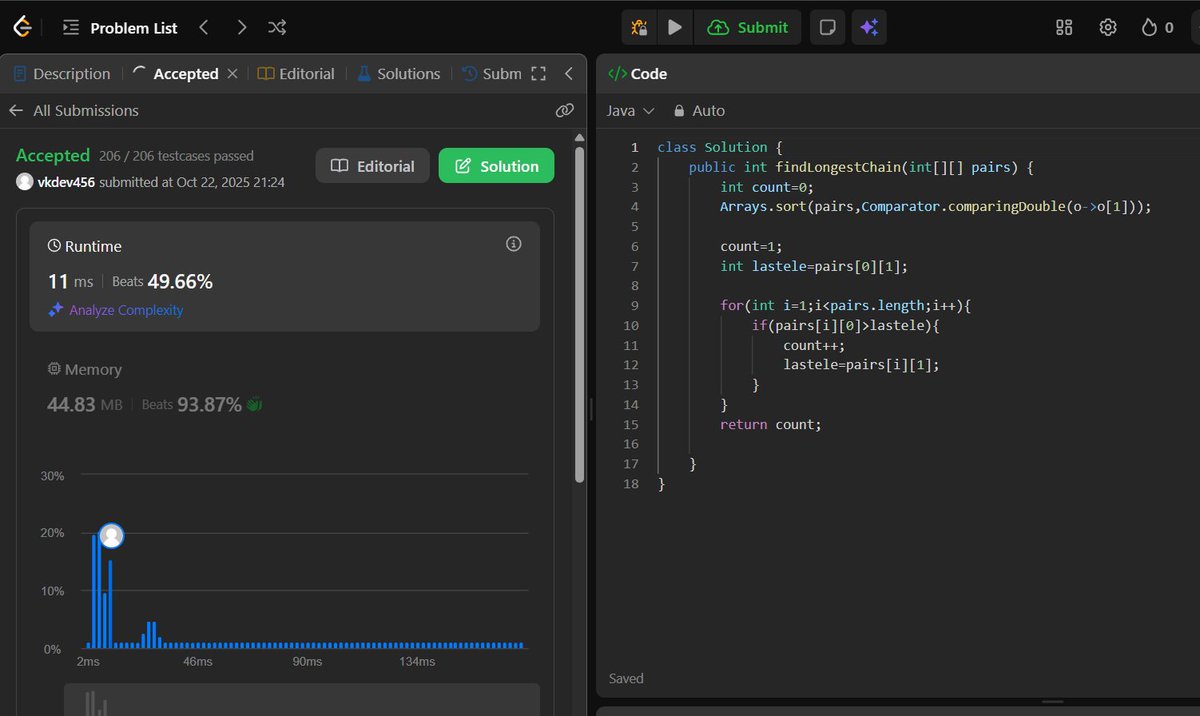Click the 'Beats 49.66%' runtime text

tap(162, 282)
